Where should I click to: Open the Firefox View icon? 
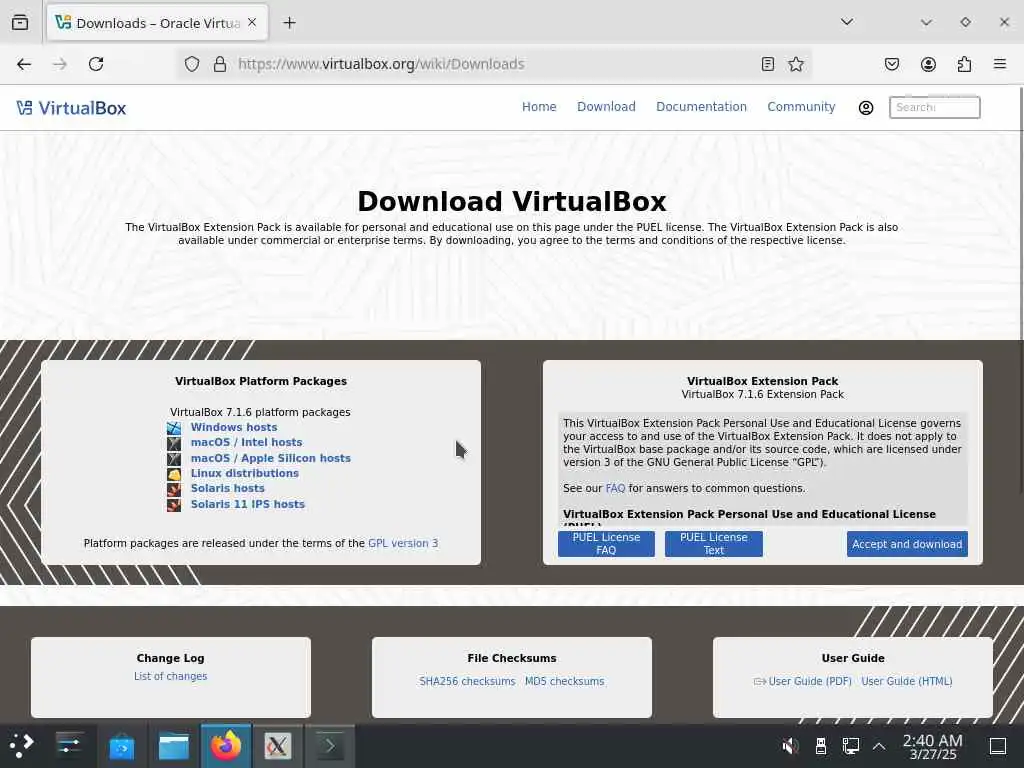coord(20,23)
